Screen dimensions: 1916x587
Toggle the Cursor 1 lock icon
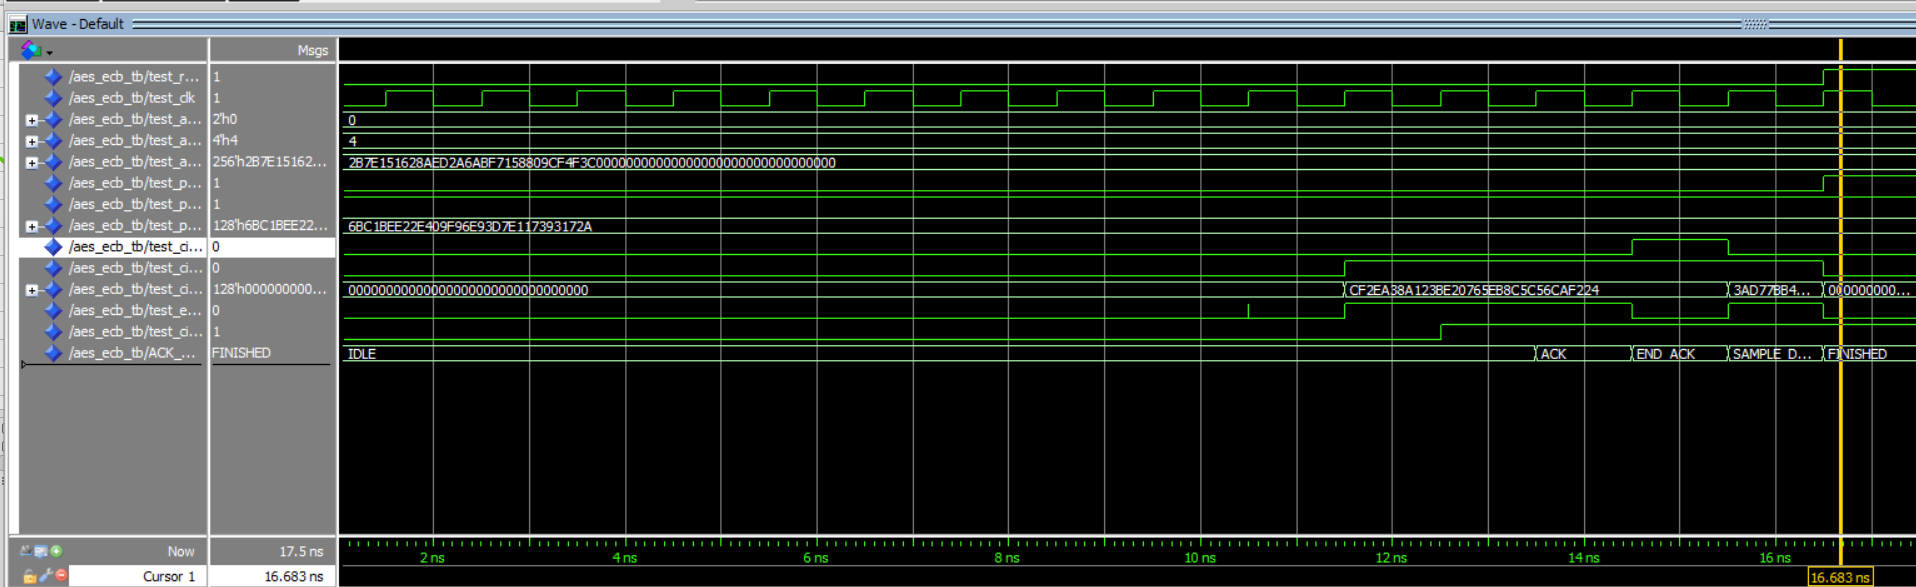pyautogui.click(x=30, y=576)
